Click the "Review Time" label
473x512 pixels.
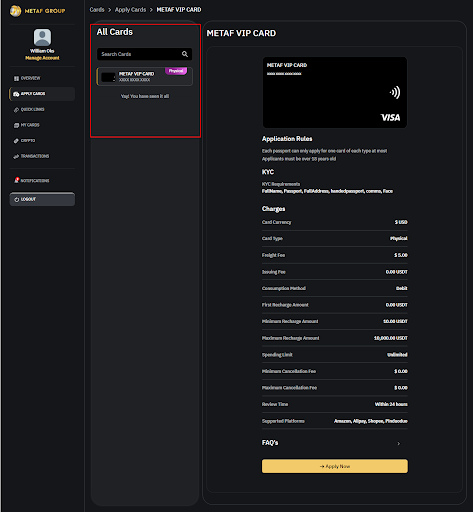coord(275,404)
